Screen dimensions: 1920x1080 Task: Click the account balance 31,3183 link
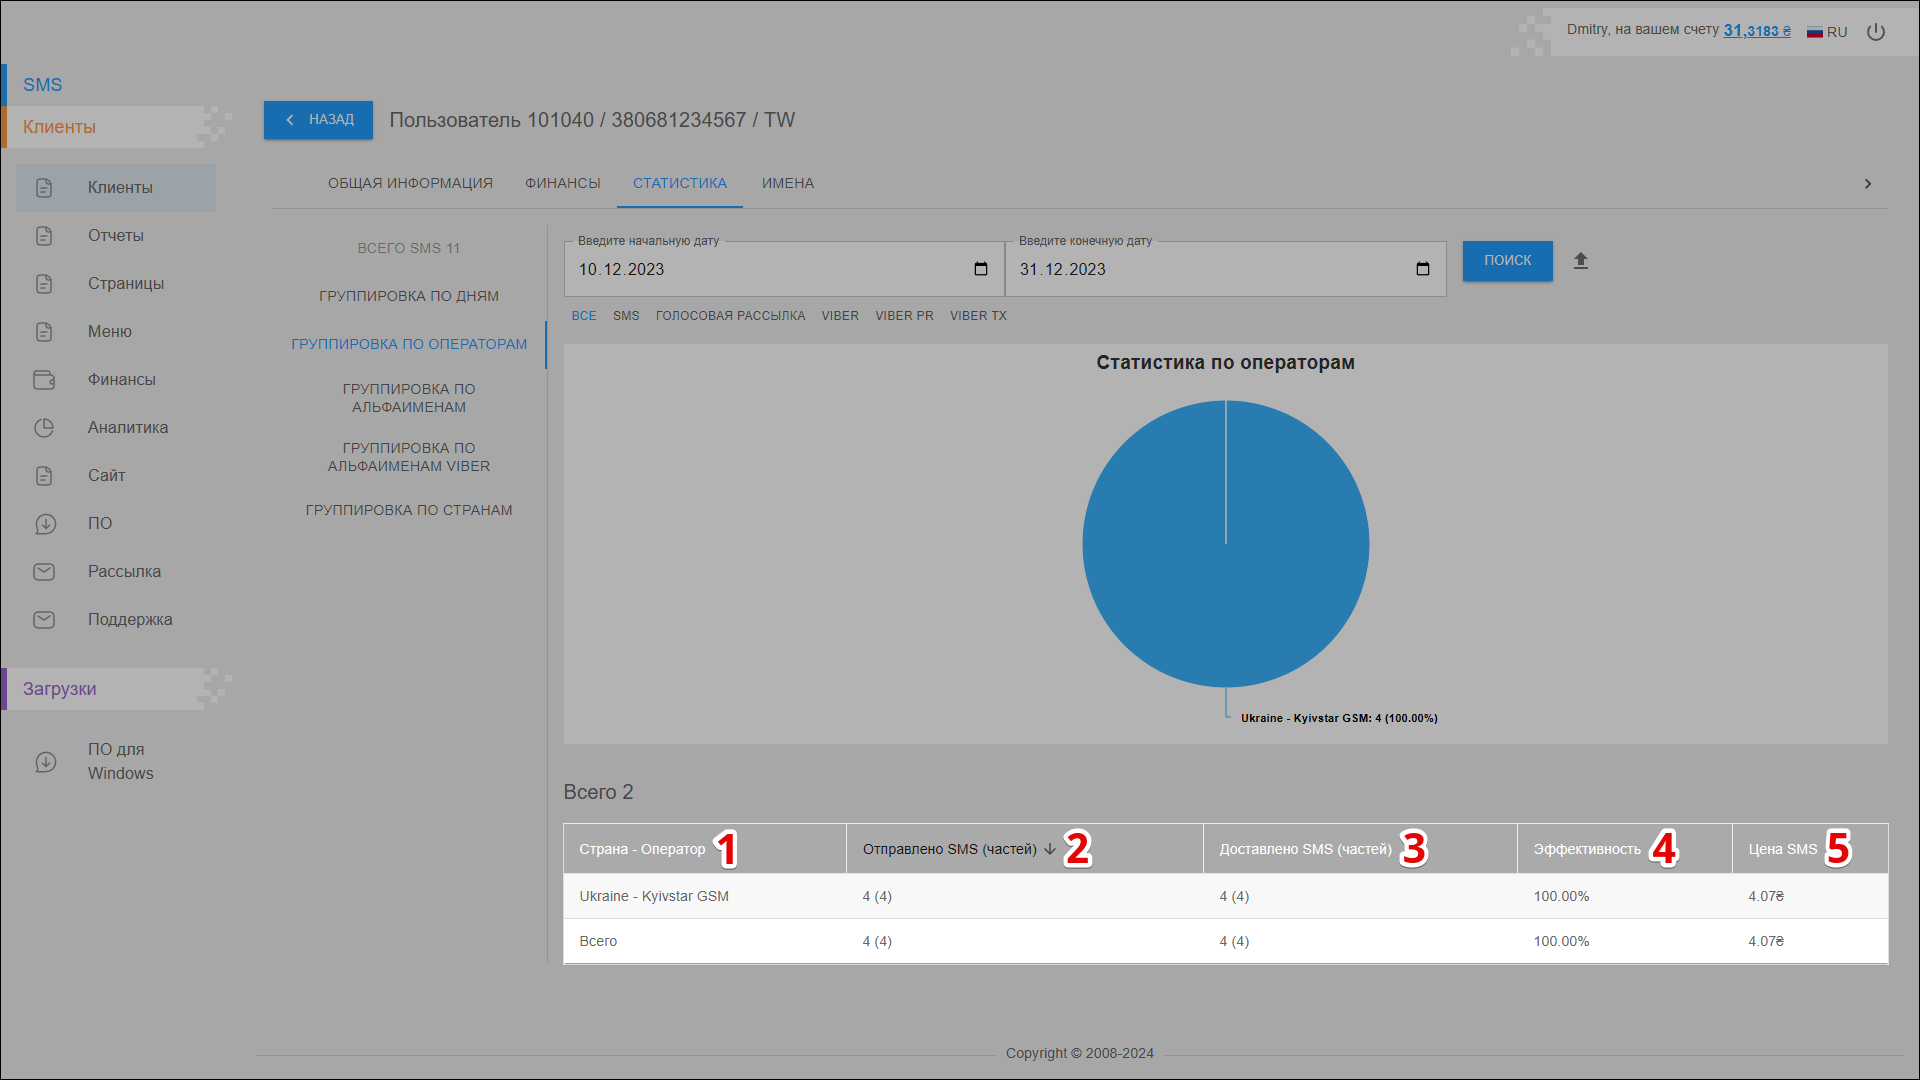click(1756, 31)
